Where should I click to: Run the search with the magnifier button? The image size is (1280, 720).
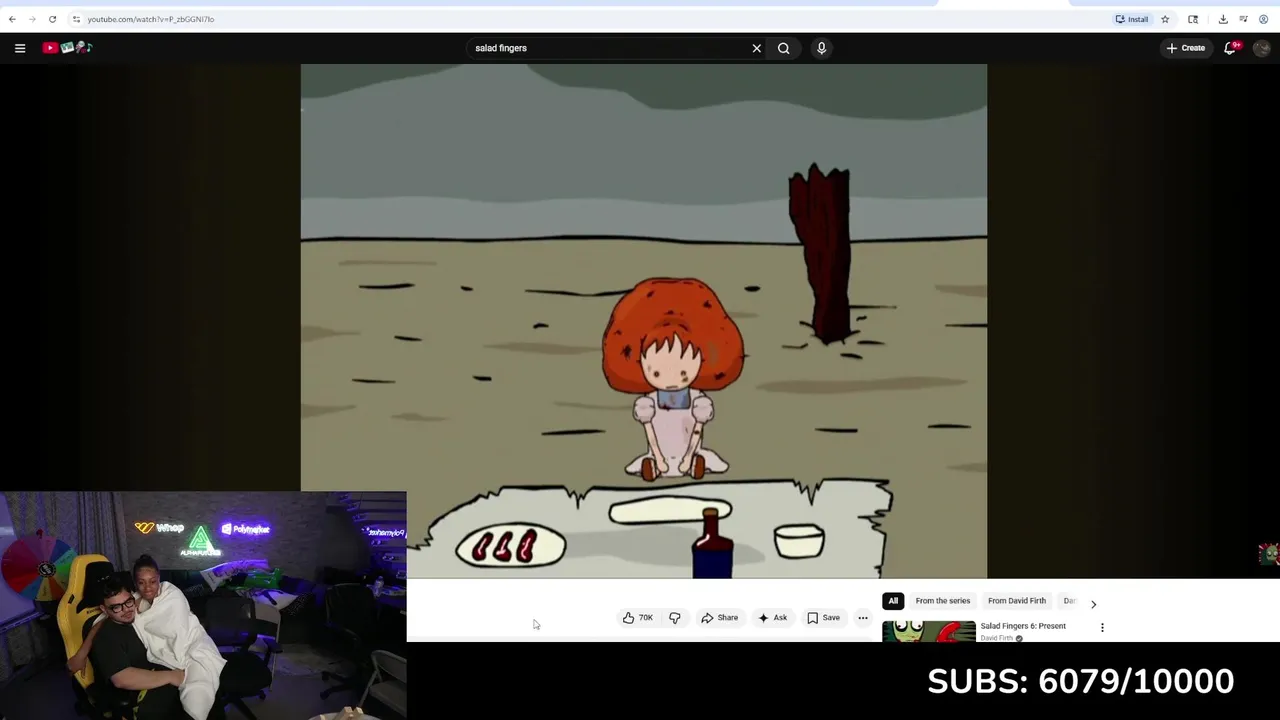(x=784, y=48)
